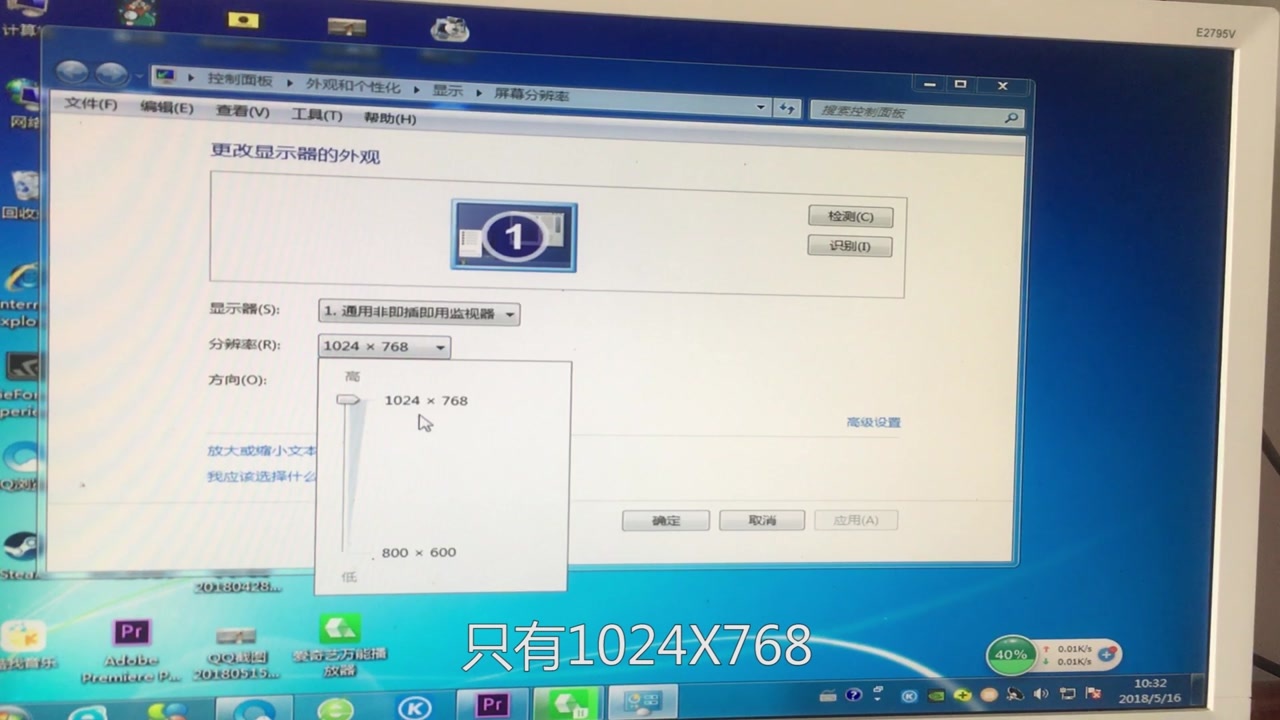This screenshot has height=720, width=1280.
Task: Select 800 × 600 on resolution slider
Action: tap(418, 552)
